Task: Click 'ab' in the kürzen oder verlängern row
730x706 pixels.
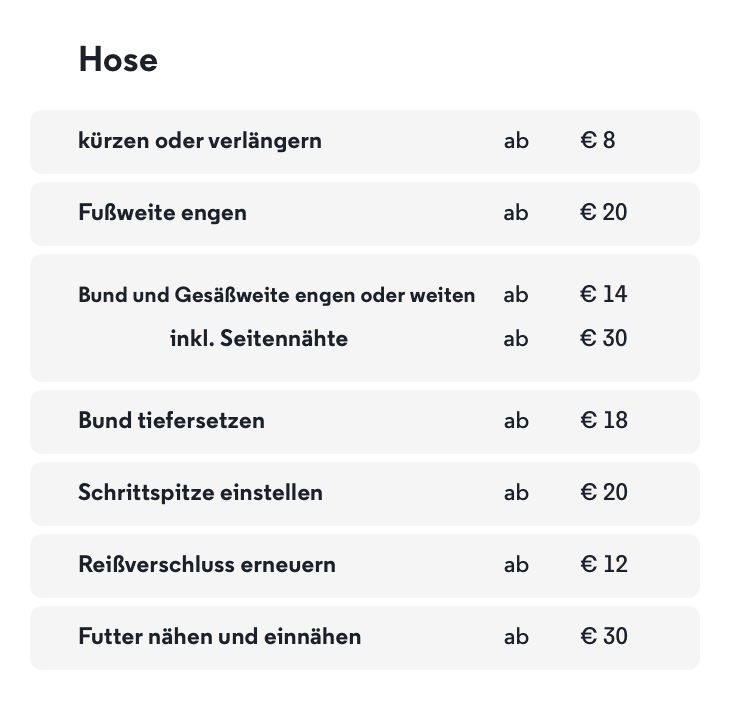Action: [x=516, y=141]
